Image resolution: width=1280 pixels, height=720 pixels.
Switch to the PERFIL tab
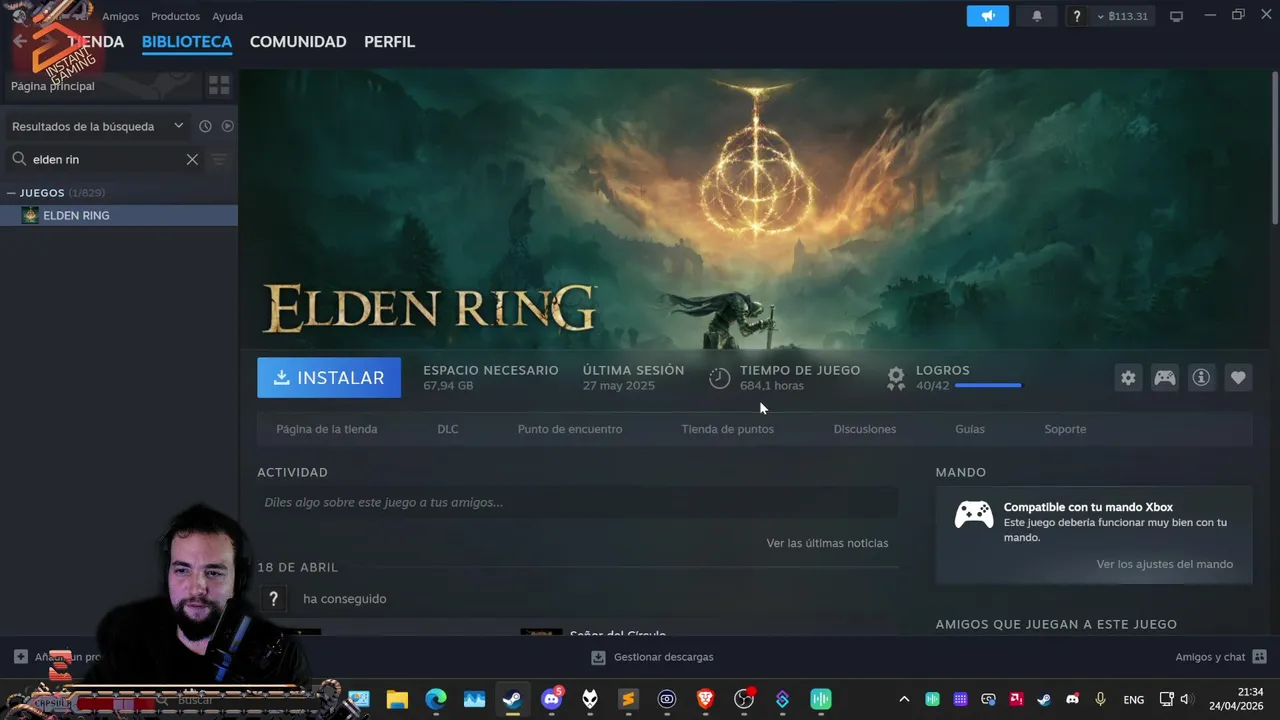click(389, 42)
